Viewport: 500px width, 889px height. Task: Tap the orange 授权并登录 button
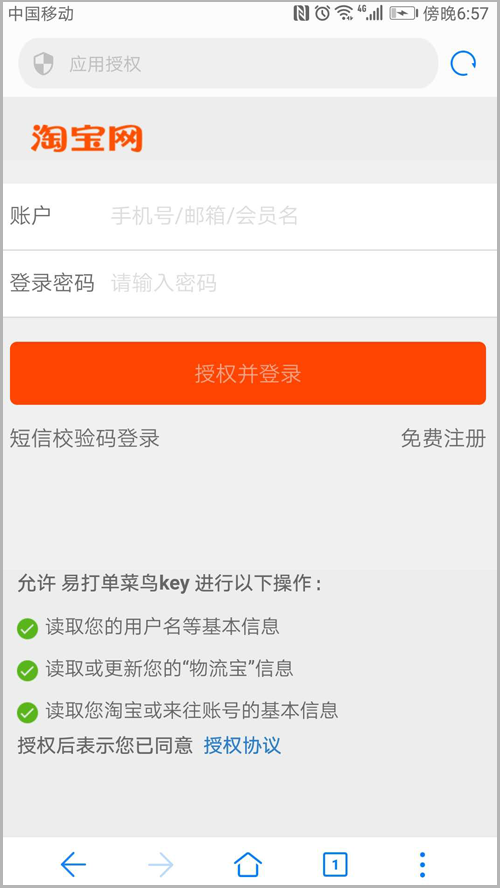tap(248, 373)
